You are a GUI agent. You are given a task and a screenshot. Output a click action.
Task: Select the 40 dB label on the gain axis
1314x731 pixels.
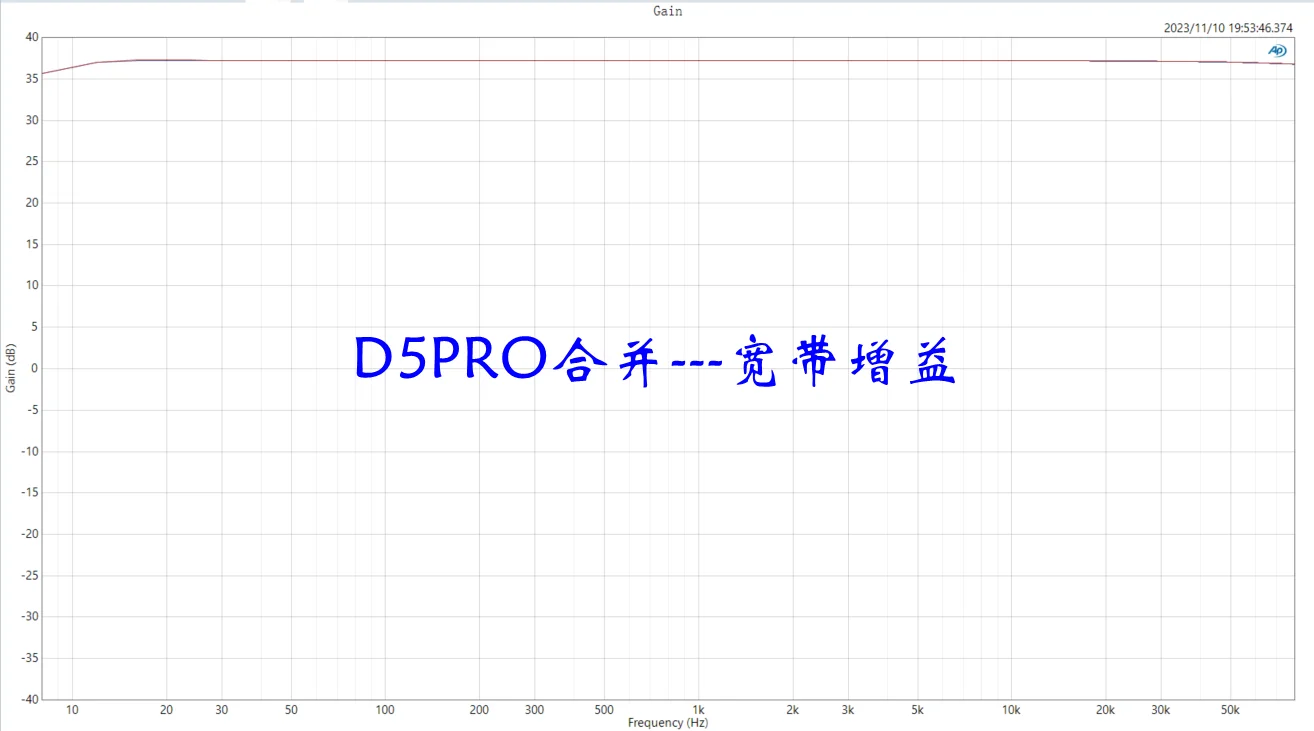pos(32,37)
